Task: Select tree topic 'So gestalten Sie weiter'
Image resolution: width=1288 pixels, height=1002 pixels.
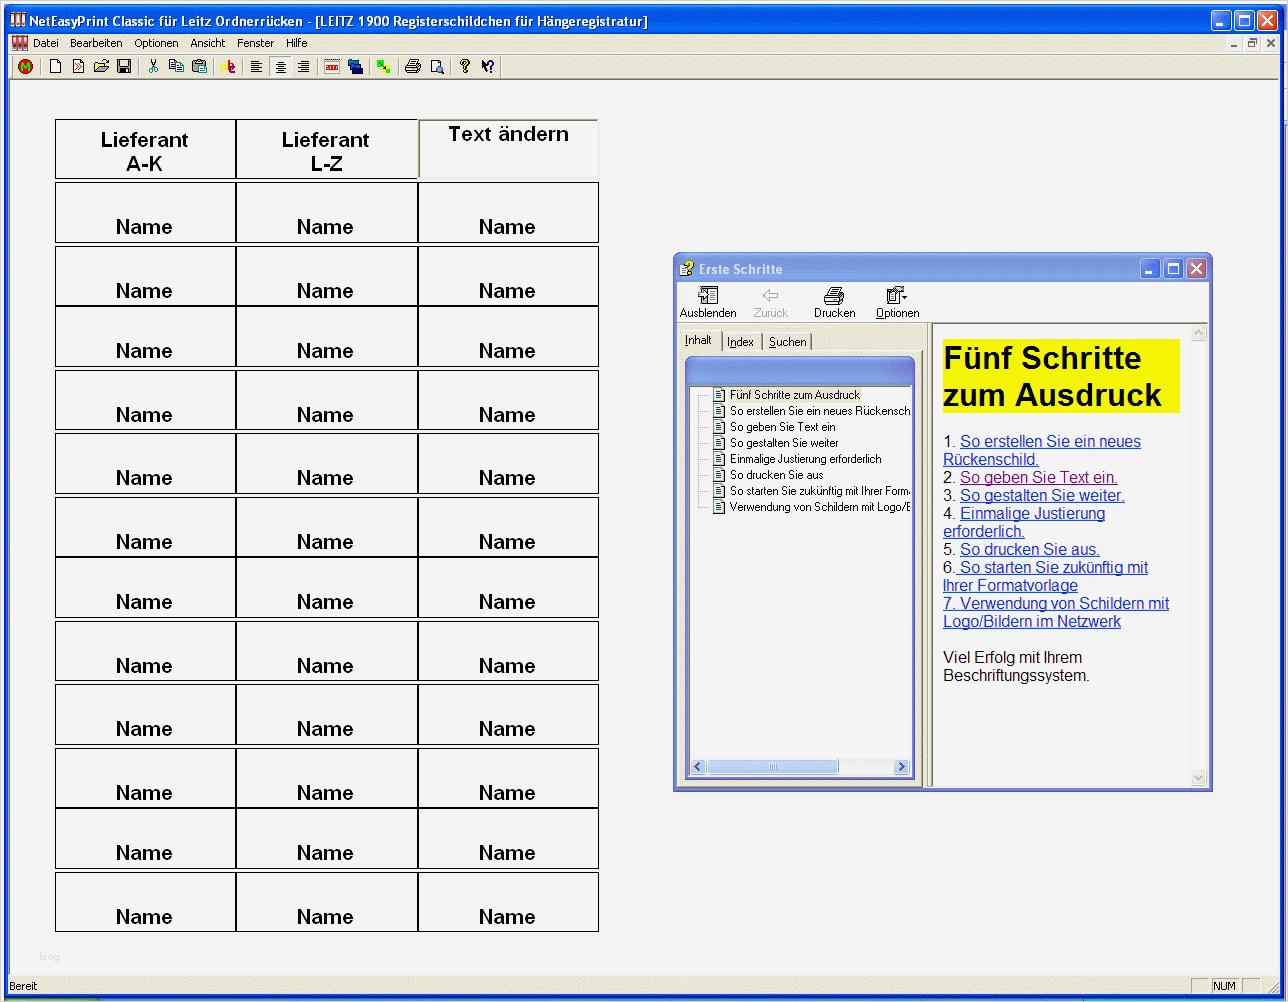Action: (784, 443)
